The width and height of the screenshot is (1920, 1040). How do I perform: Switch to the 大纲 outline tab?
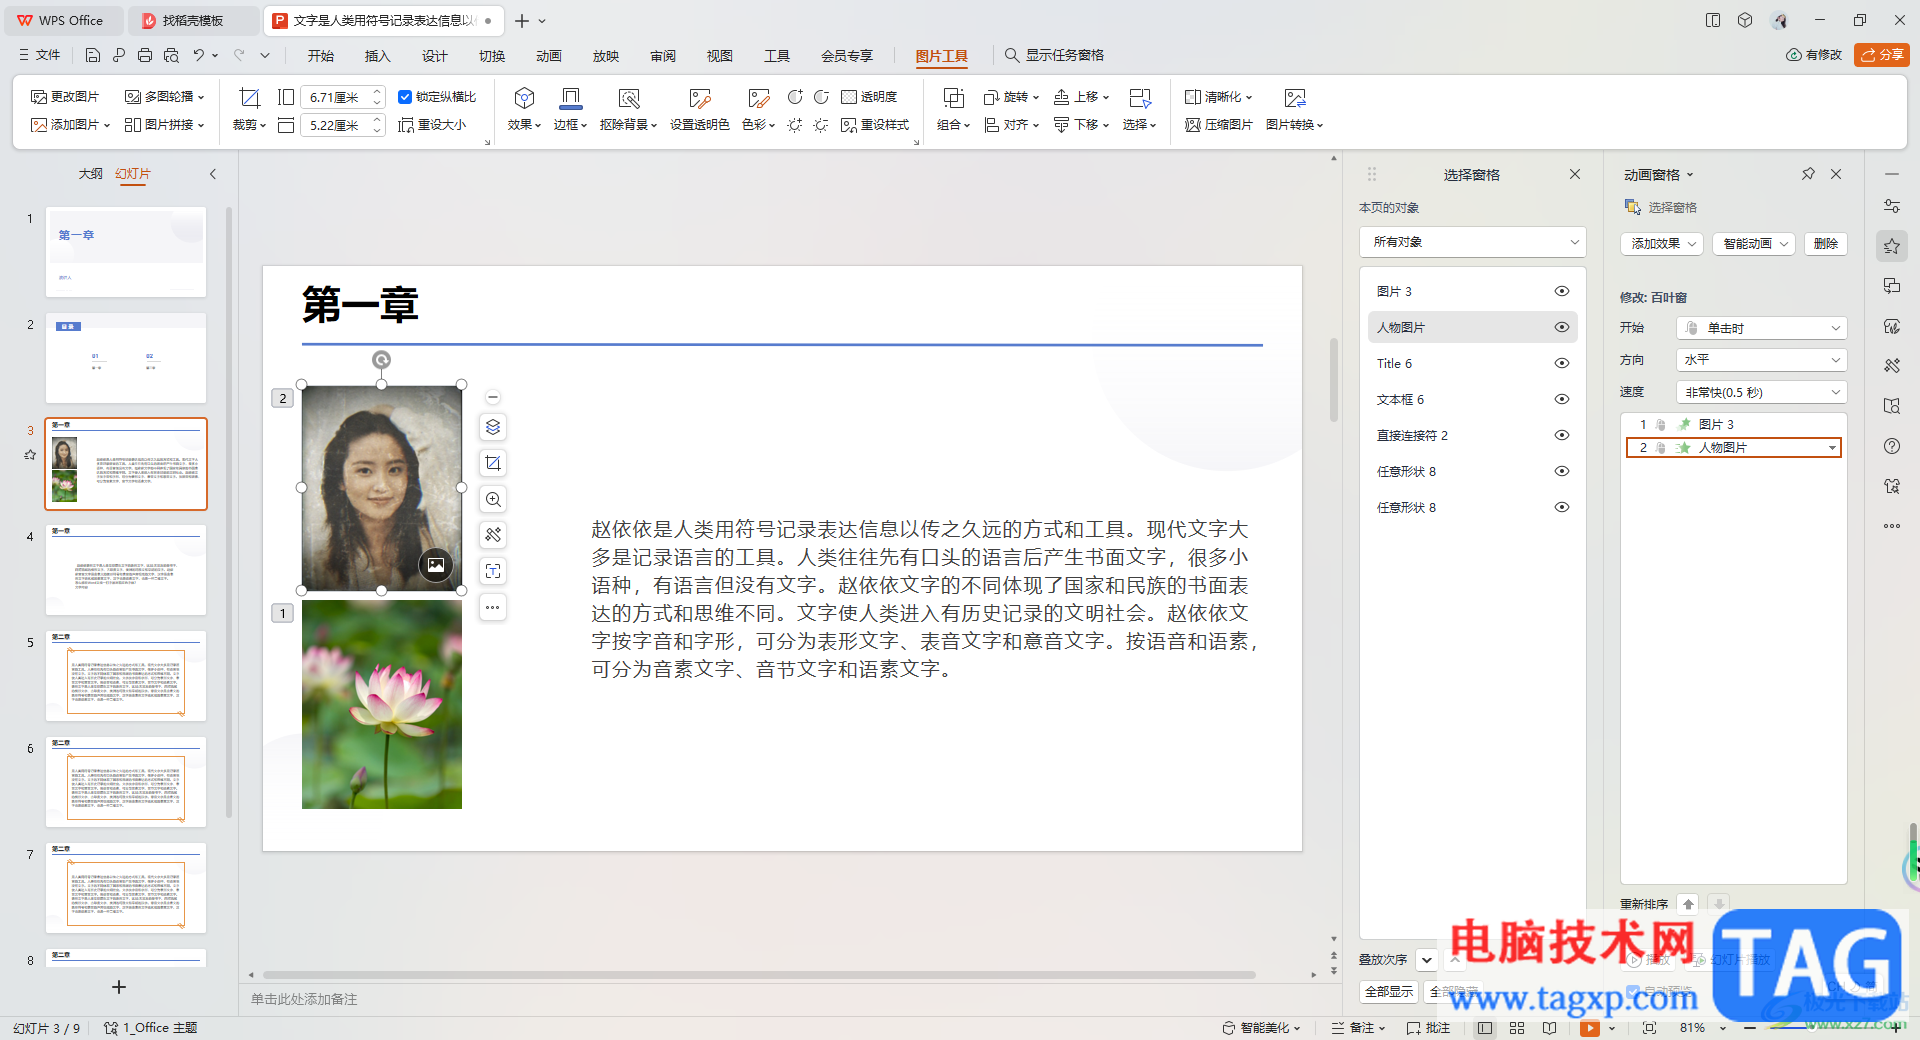pyautogui.click(x=91, y=174)
